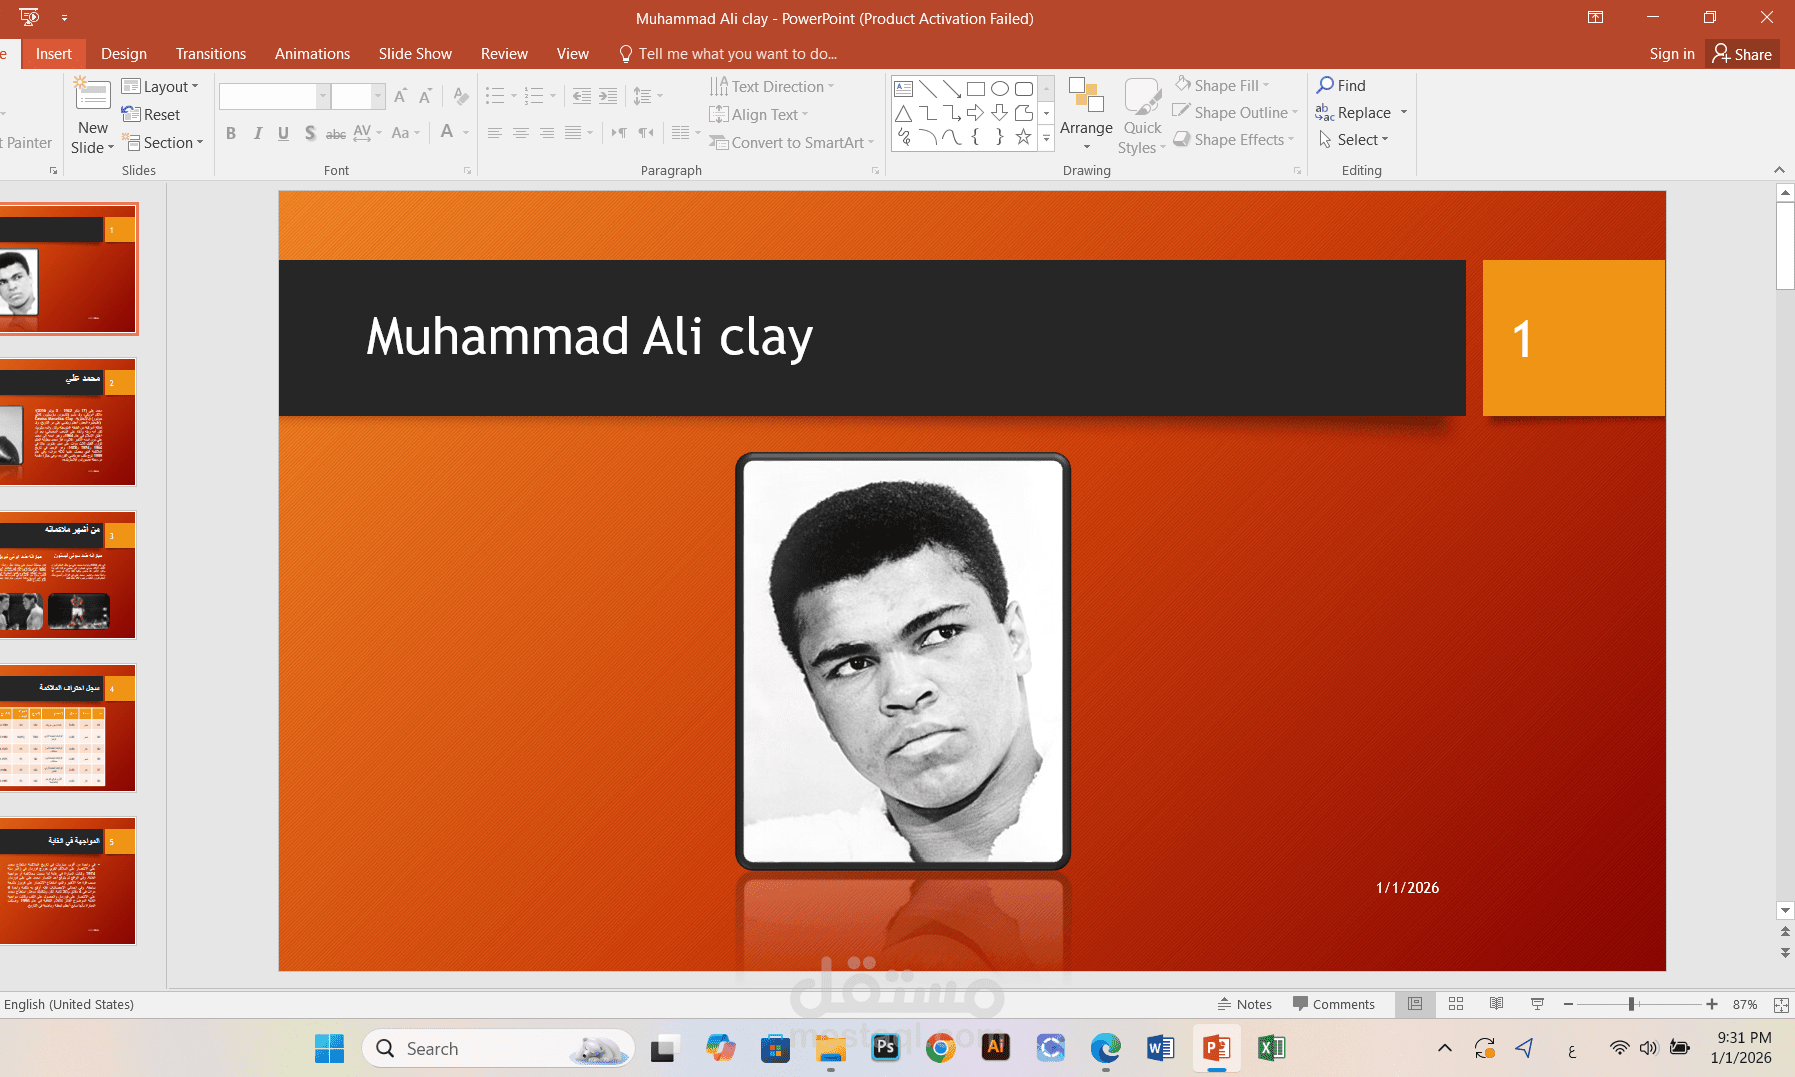Select the rectangle shape tool

click(x=976, y=88)
